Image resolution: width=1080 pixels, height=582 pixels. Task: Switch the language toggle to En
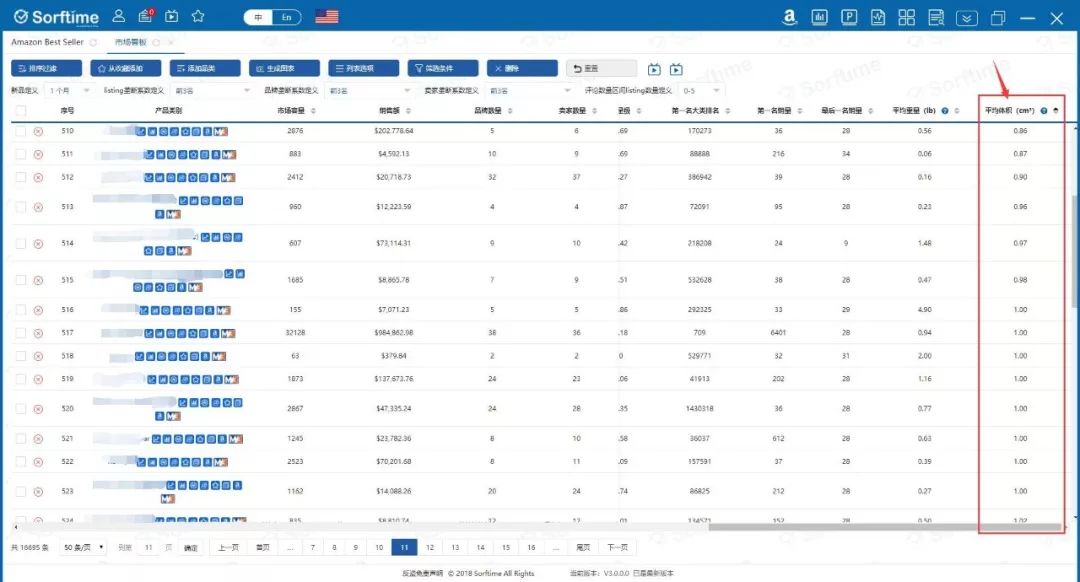287,17
